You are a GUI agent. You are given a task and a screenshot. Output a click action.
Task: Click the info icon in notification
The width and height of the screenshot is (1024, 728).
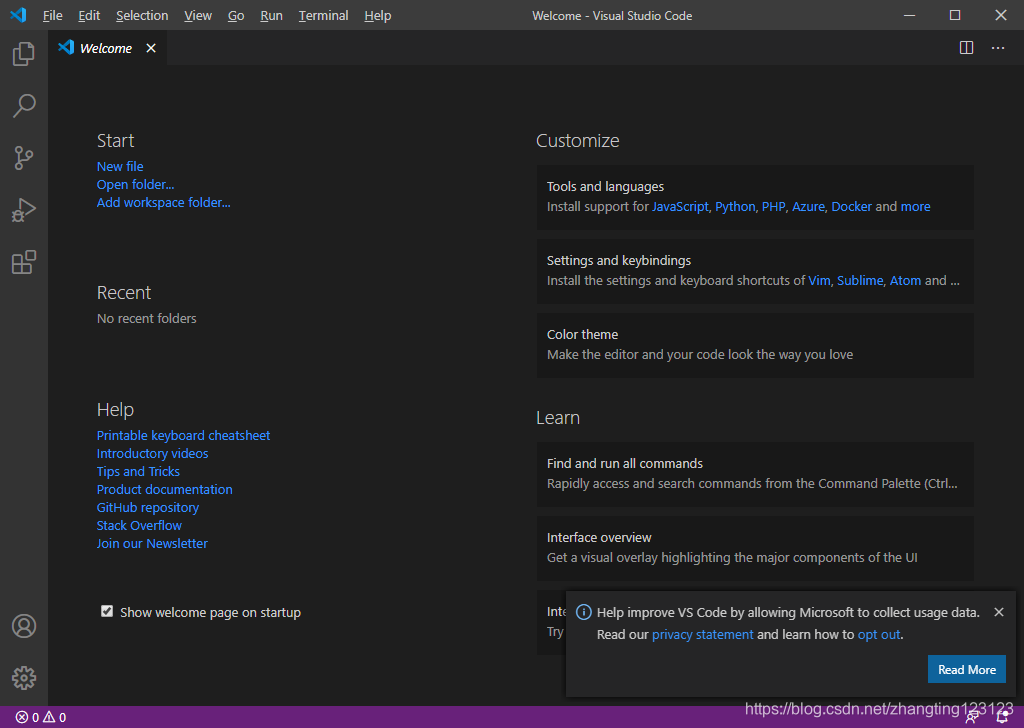coord(583,612)
